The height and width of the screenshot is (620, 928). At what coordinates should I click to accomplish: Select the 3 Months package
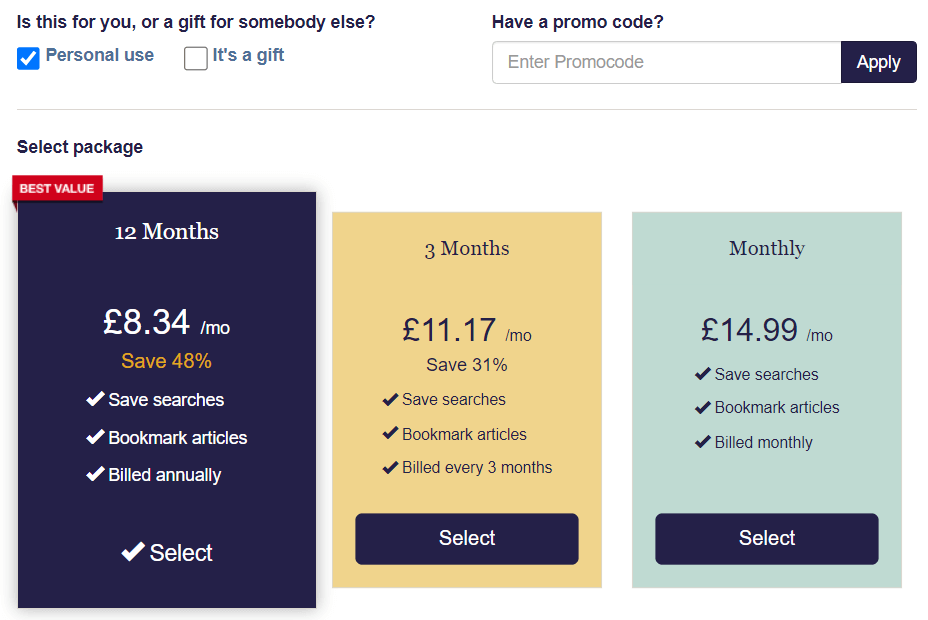point(466,538)
